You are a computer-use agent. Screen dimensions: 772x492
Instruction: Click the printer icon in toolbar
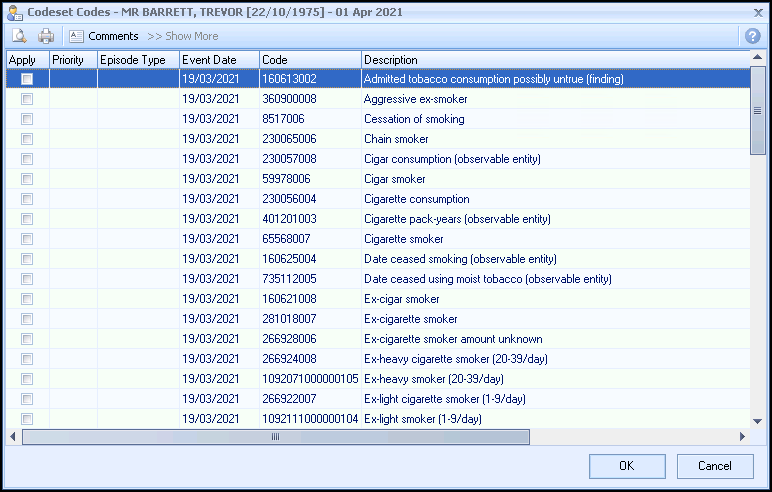click(46, 36)
